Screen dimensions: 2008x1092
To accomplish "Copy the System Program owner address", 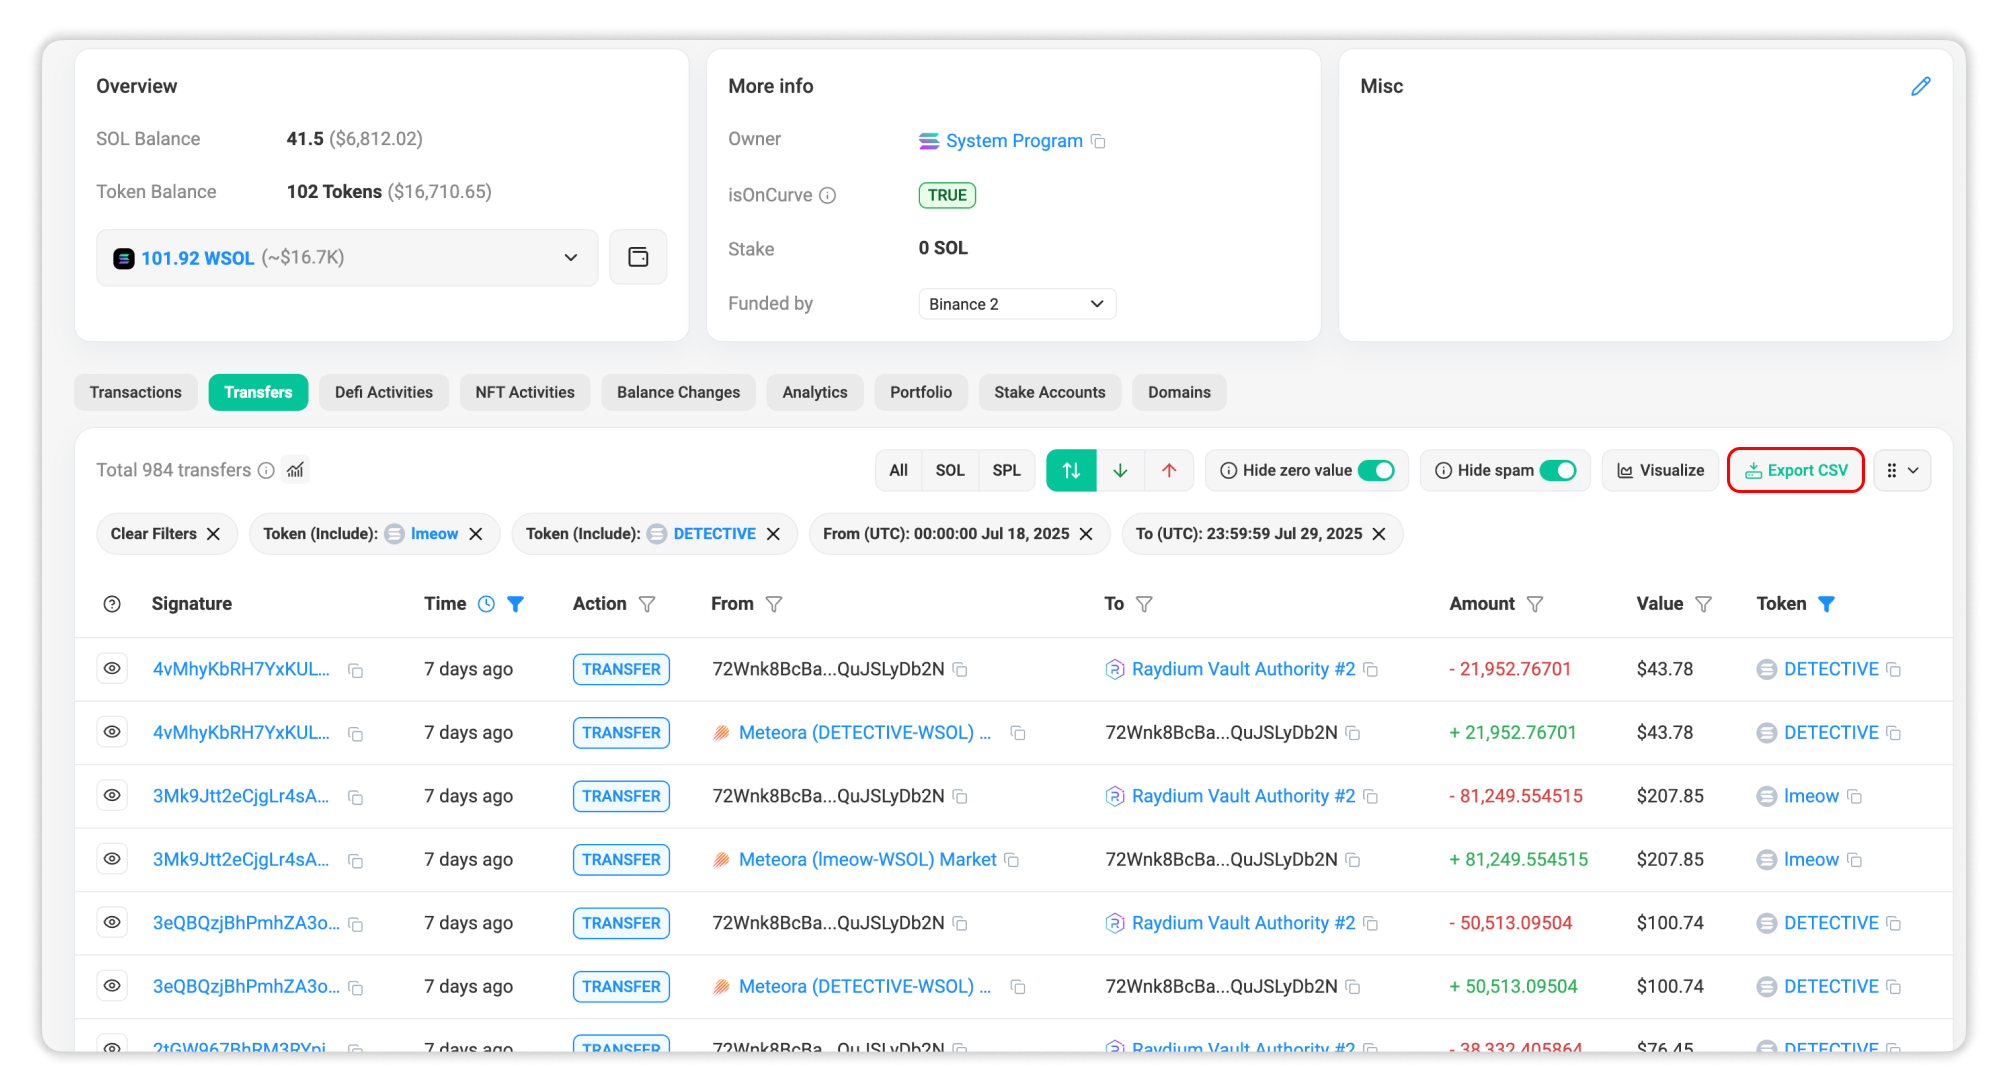I will [1098, 141].
